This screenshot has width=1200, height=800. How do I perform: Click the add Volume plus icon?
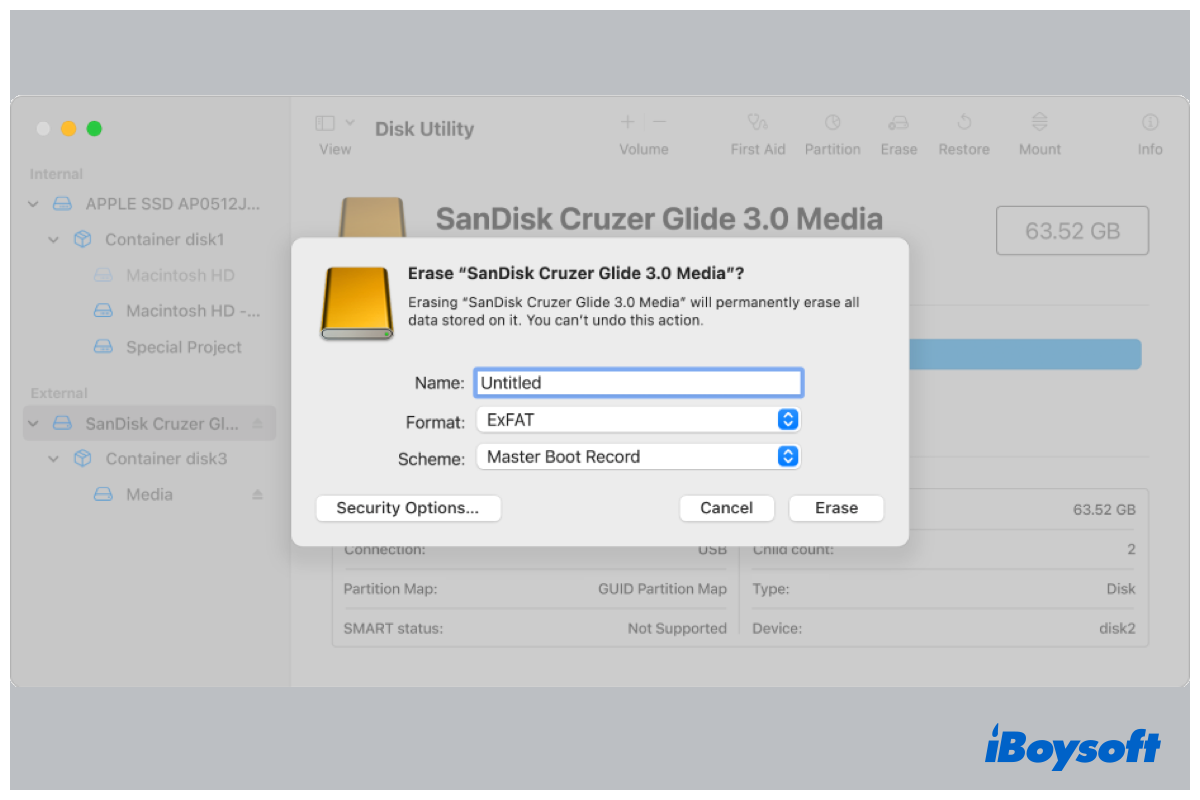[627, 122]
